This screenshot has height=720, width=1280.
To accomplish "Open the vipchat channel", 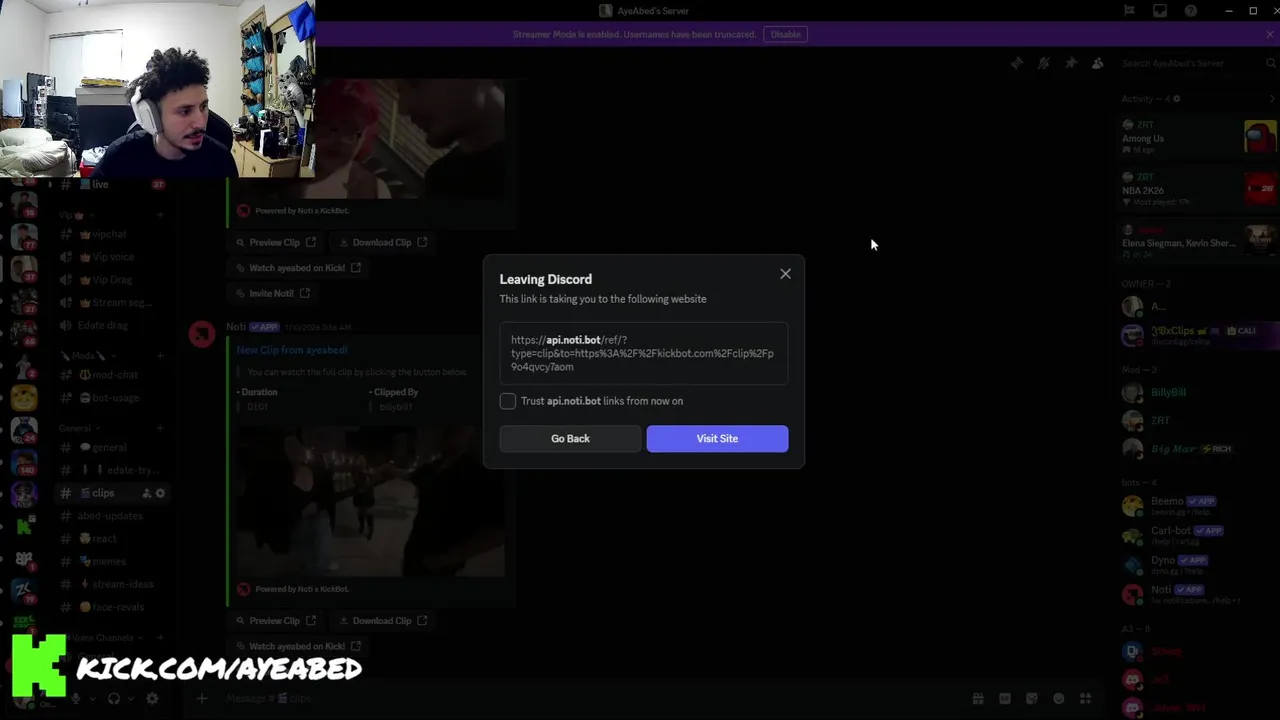I will (x=110, y=234).
